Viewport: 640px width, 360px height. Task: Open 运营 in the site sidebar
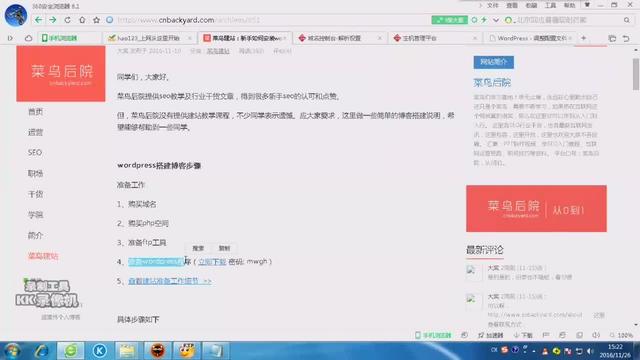point(36,132)
